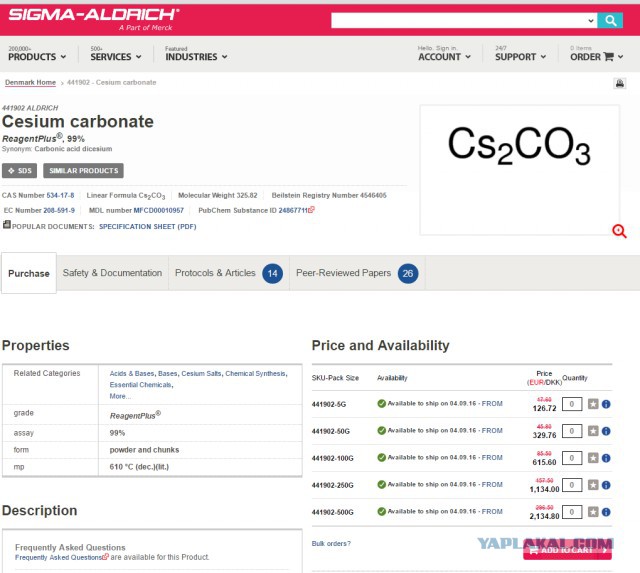Screen dimensions: 640x573
Task: Click favorite star icon for 441902-5G
Action: point(593,404)
